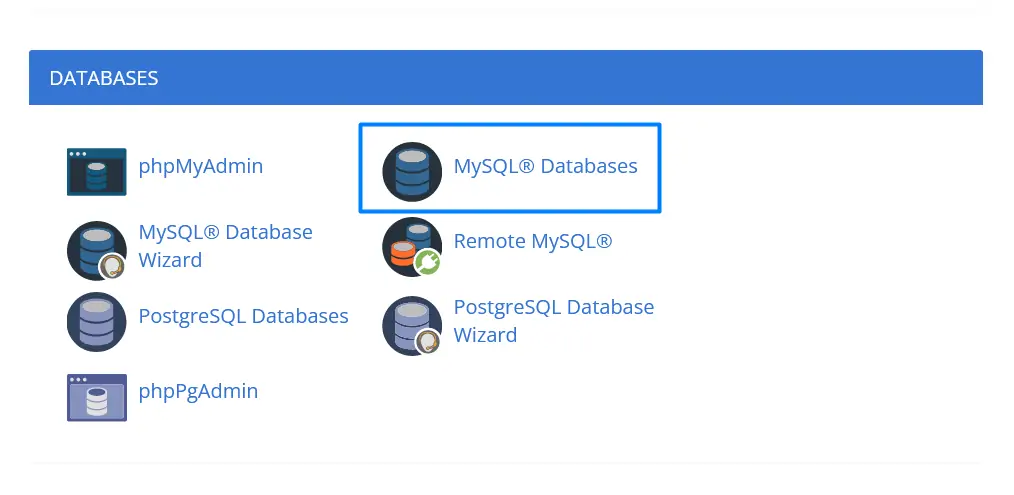
Task: Select the MySQL® Database Wizard text link
Action: [x=225, y=246]
